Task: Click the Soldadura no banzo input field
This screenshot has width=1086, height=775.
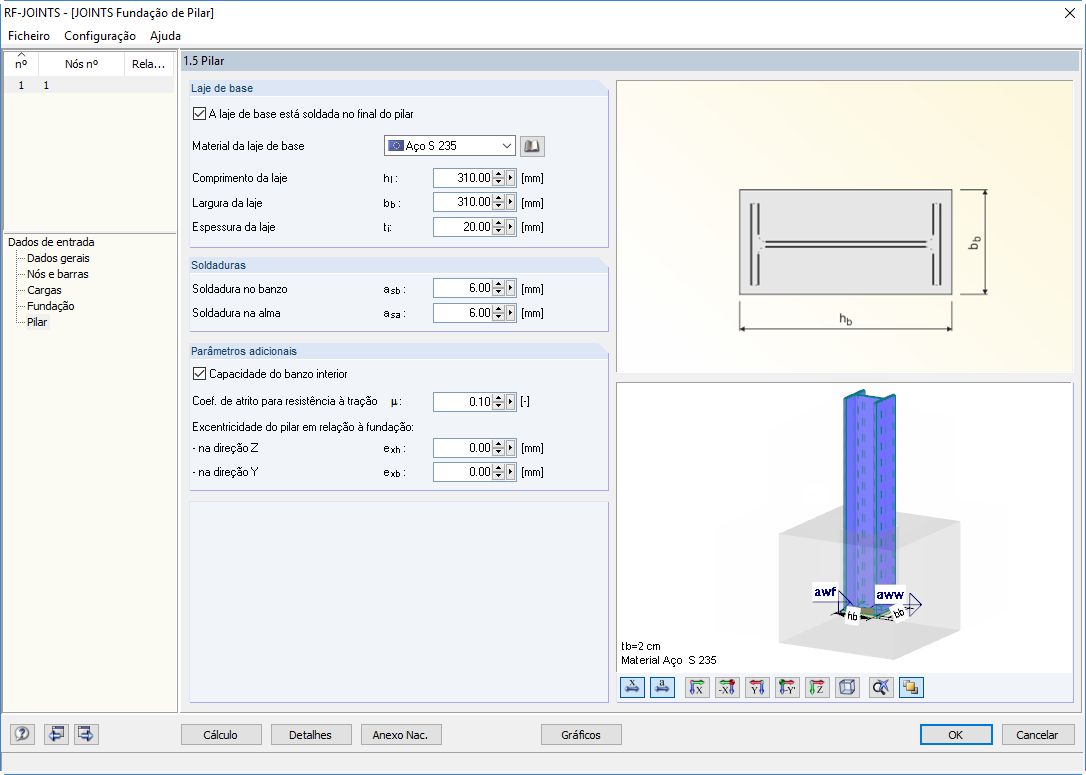Action: (463, 288)
